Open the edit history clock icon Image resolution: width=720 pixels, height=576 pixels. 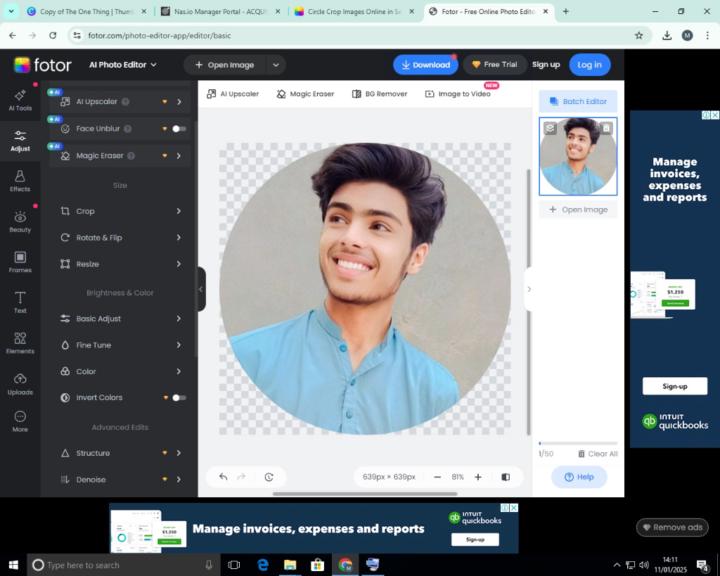point(269,477)
